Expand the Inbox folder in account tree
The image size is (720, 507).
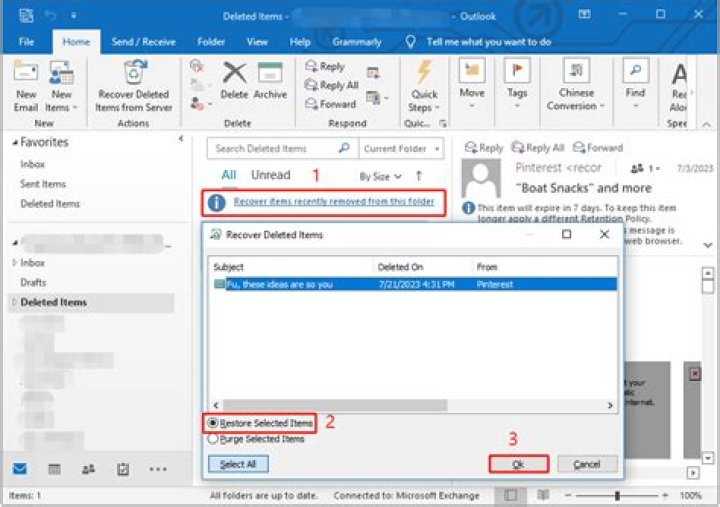(15, 263)
